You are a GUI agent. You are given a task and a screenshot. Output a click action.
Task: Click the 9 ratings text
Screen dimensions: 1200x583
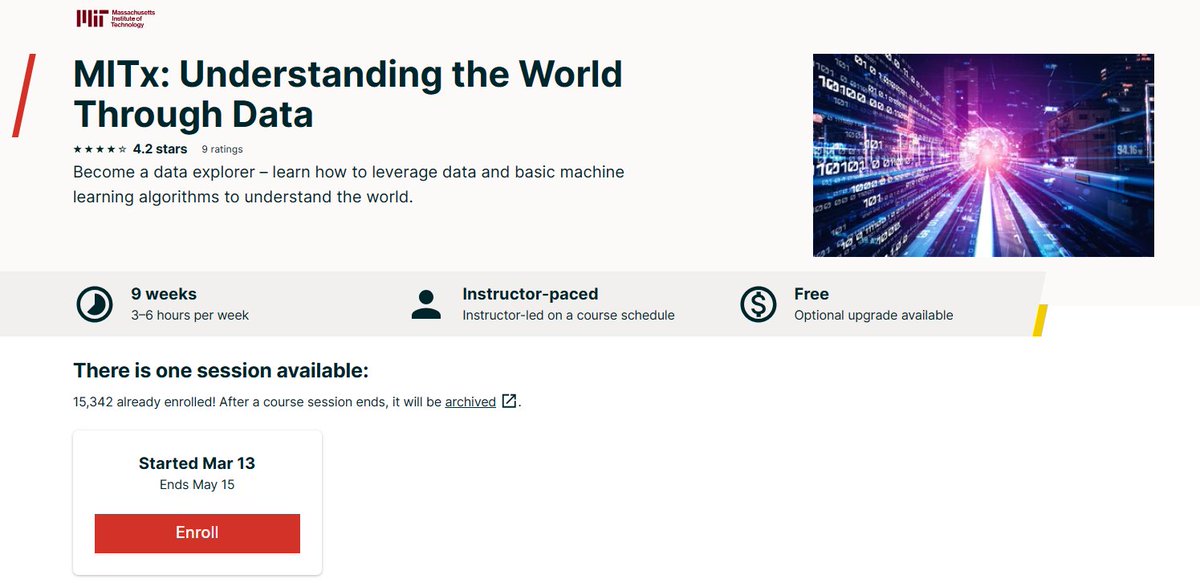[222, 150]
